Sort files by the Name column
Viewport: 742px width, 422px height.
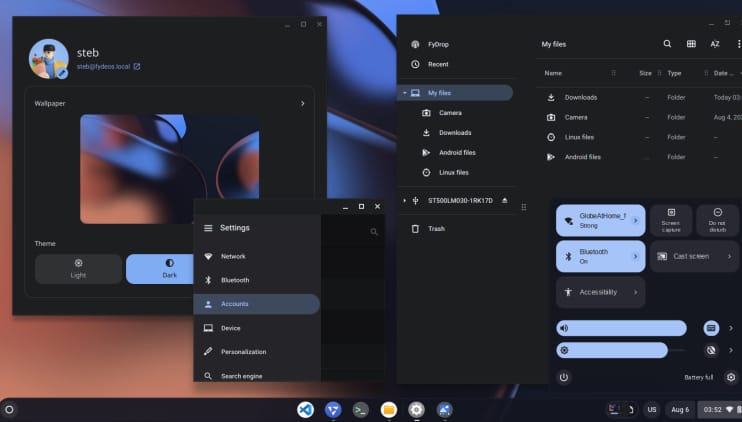pyautogui.click(x=553, y=73)
